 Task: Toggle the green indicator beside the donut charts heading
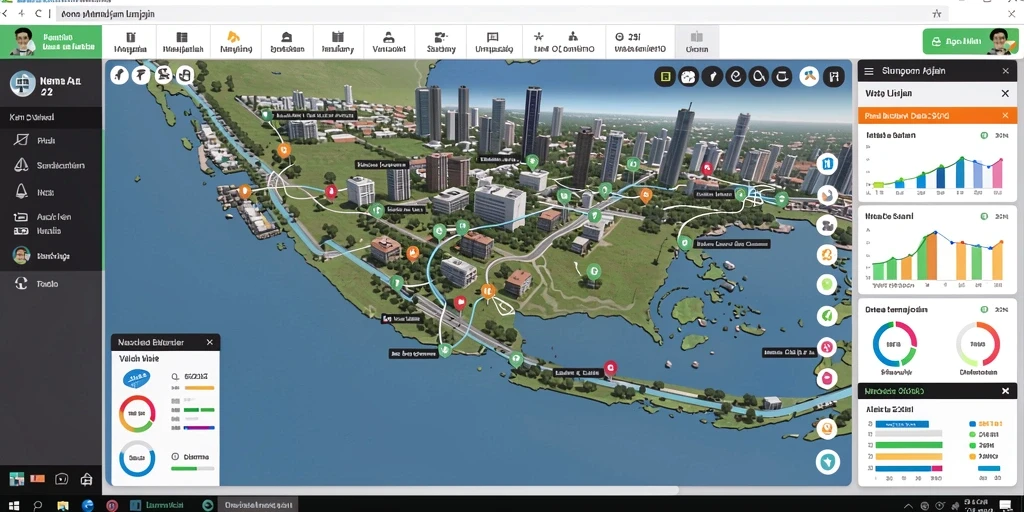[x=984, y=310]
